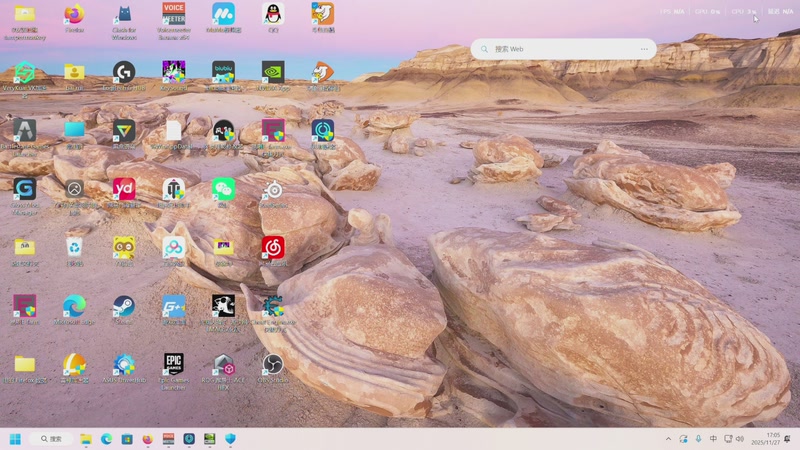Open the Cheat Engine desktop shortcut
Viewport: 800px width, 450px height.
pyautogui.click(x=273, y=313)
